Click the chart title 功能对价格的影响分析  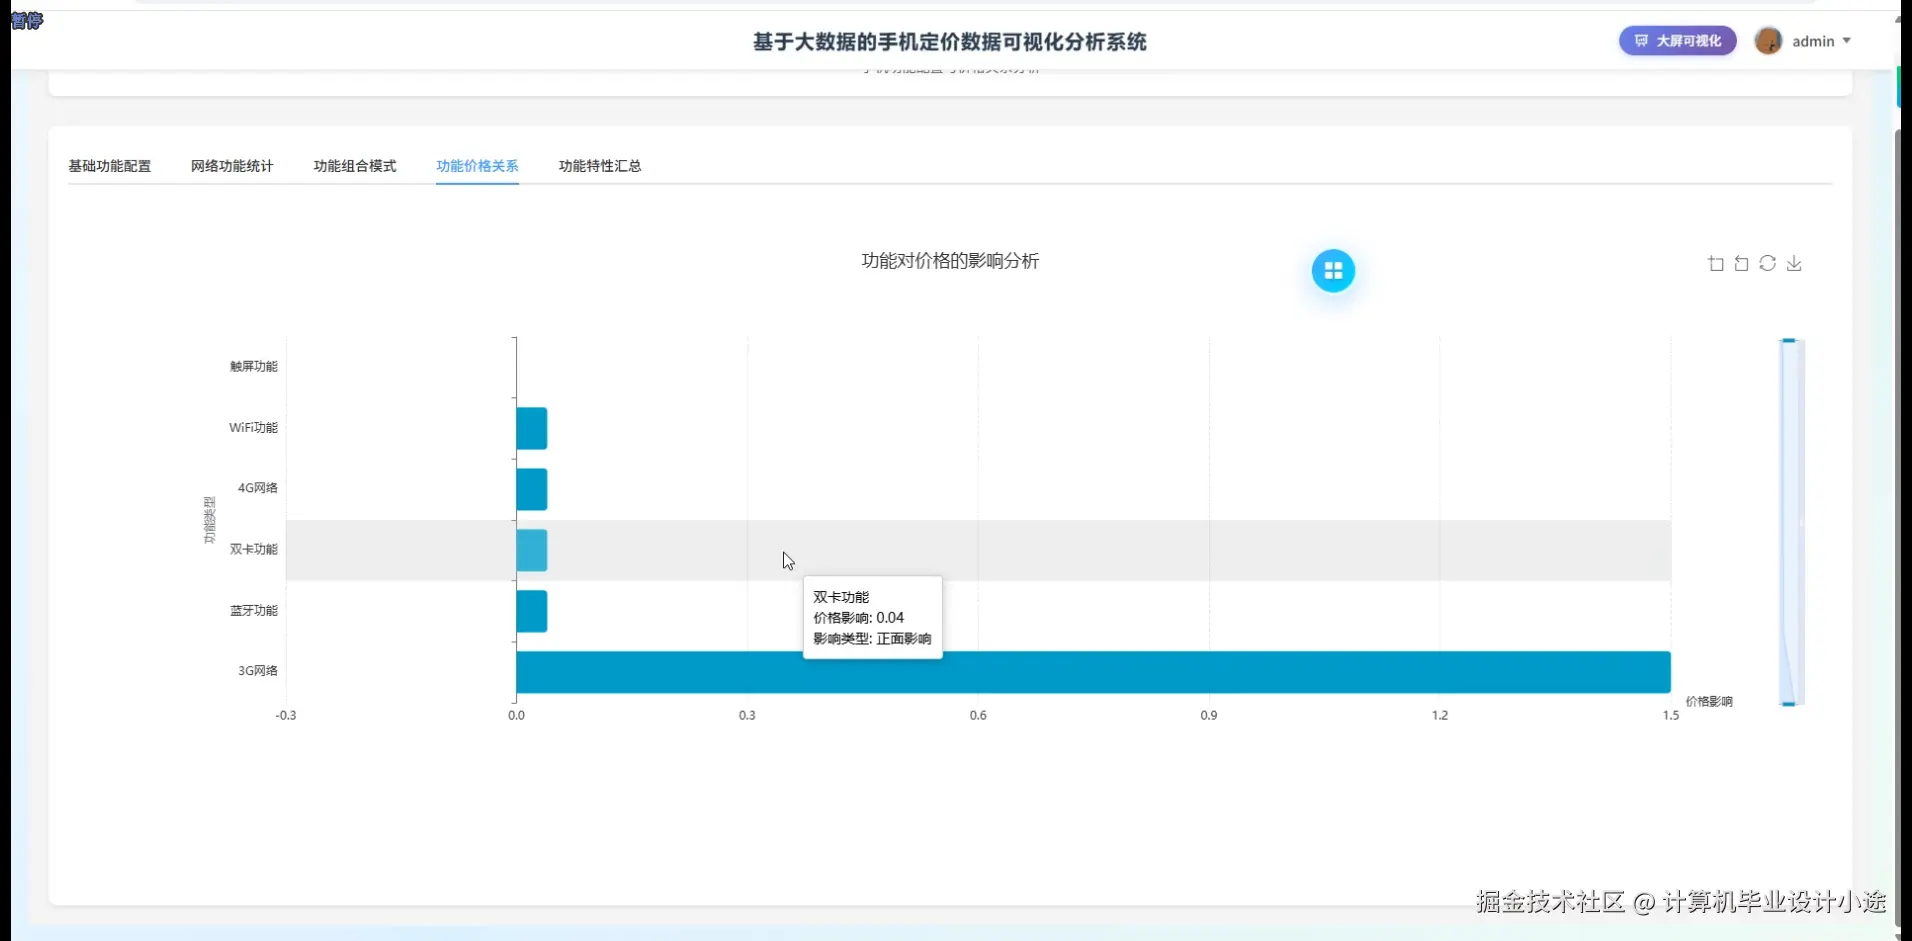(x=948, y=260)
